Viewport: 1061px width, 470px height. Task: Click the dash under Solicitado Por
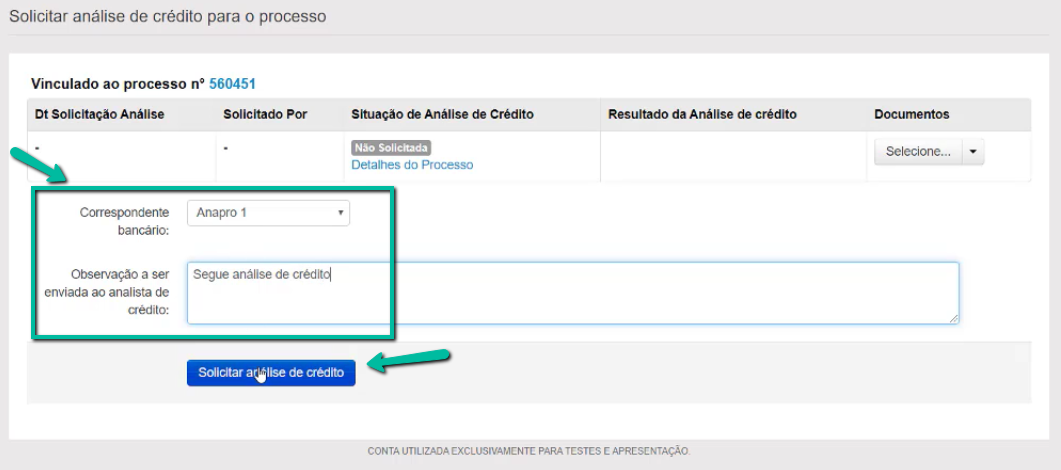click(226, 148)
